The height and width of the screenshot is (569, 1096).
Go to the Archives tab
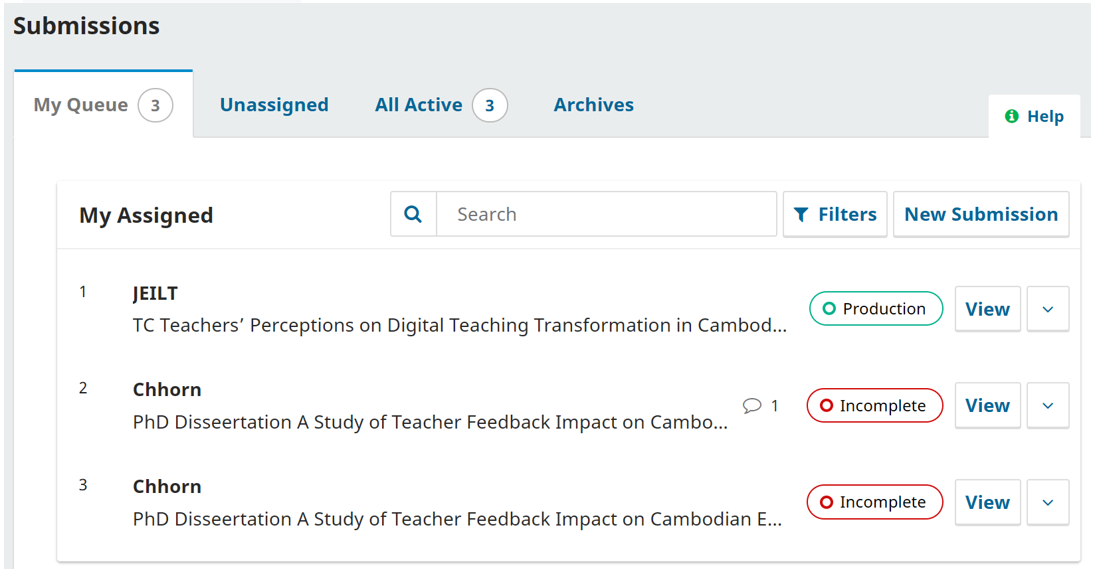click(x=594, y=105)
